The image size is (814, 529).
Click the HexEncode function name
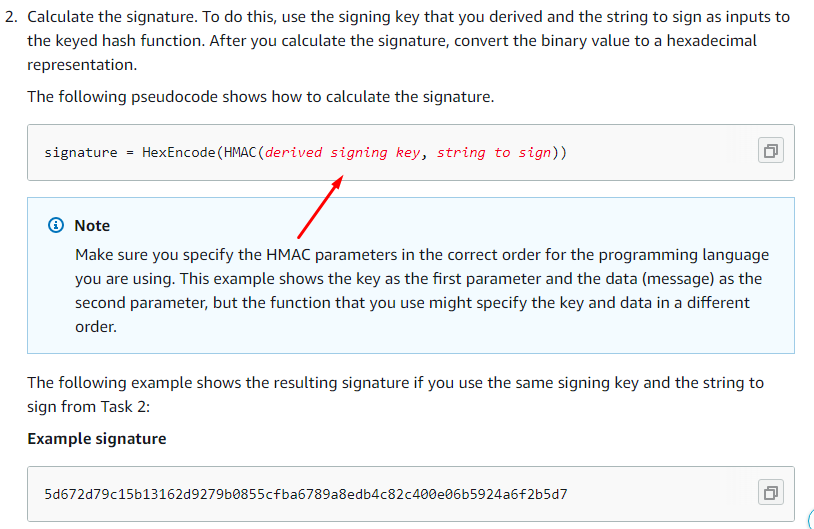[x=179, y=153]
